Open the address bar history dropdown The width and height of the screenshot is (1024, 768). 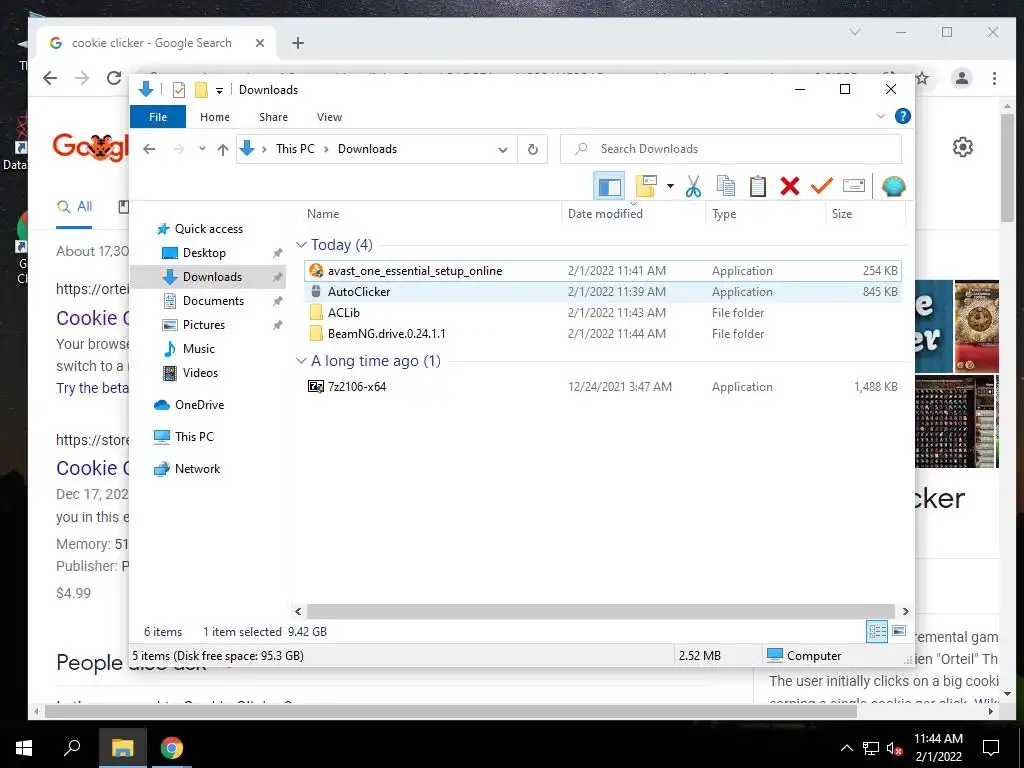(502, 150)
